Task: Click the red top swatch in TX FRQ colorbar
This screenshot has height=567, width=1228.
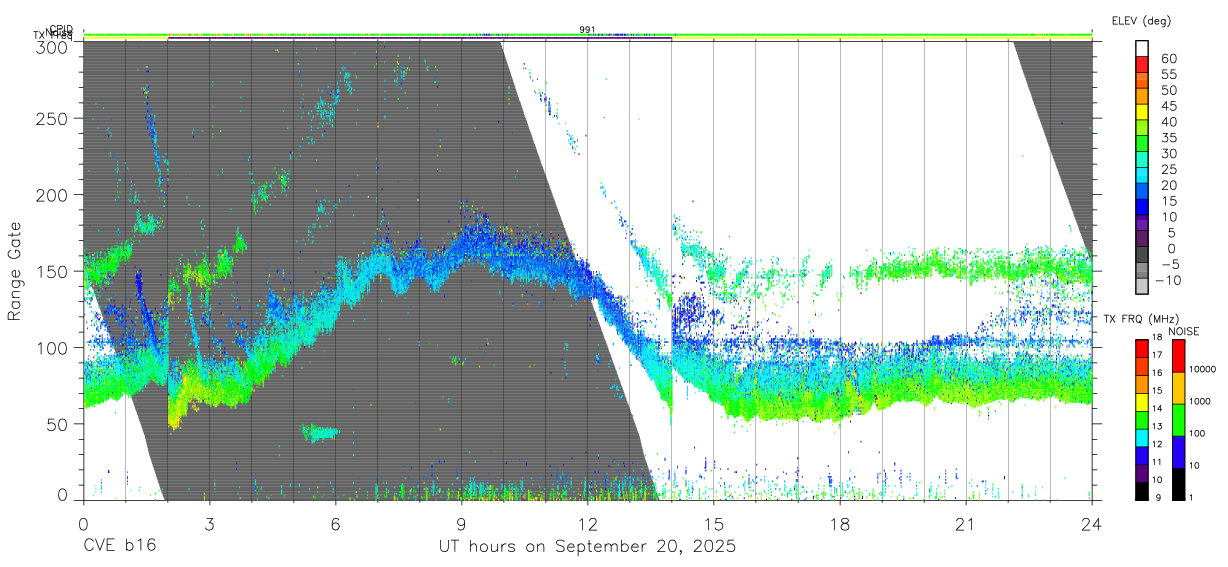Action: coord(1142,347)
